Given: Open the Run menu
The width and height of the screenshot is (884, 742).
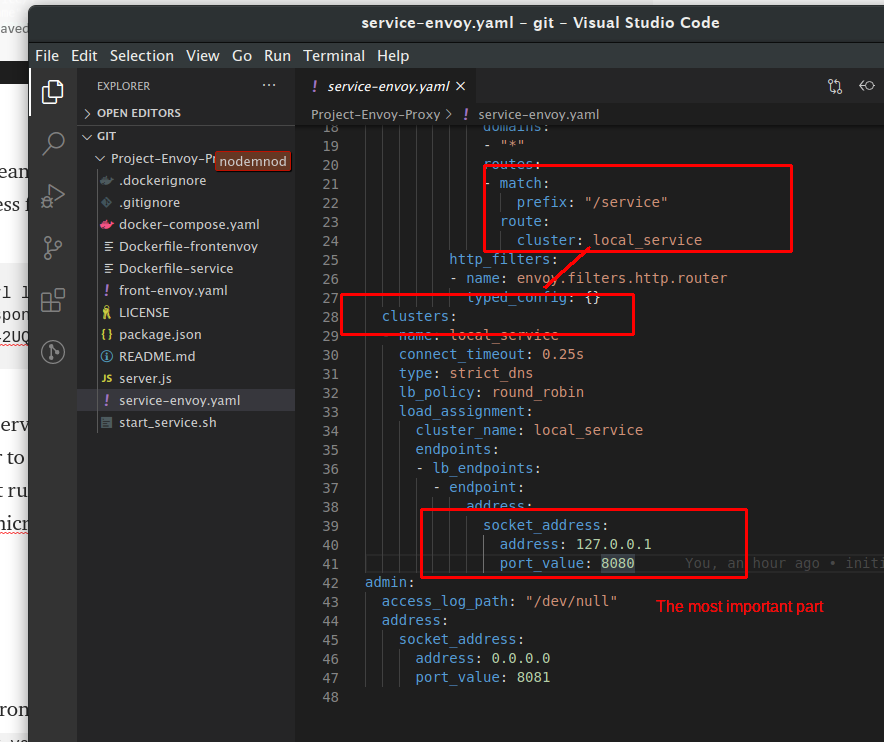Looking at the screenshot, I should (277, 56).
